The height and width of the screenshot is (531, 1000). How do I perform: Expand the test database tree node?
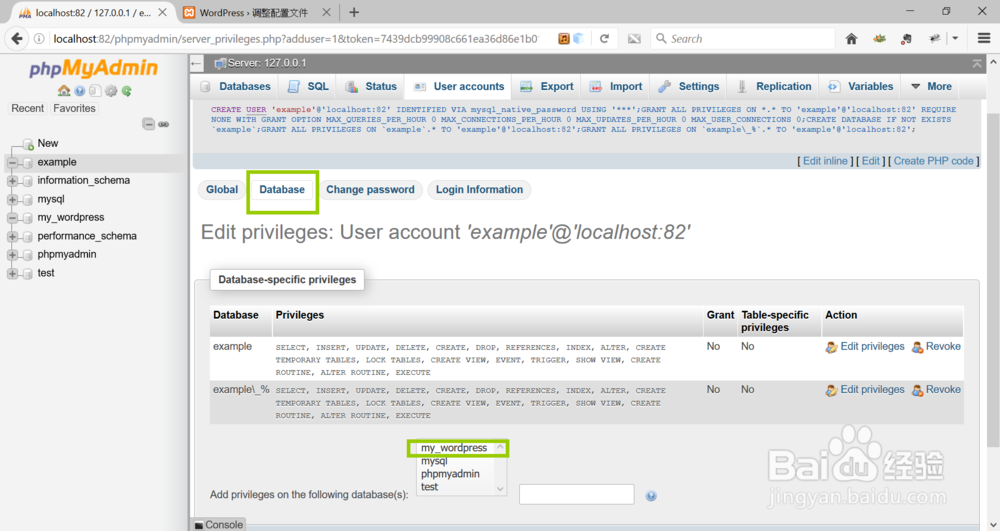(12, 273)
